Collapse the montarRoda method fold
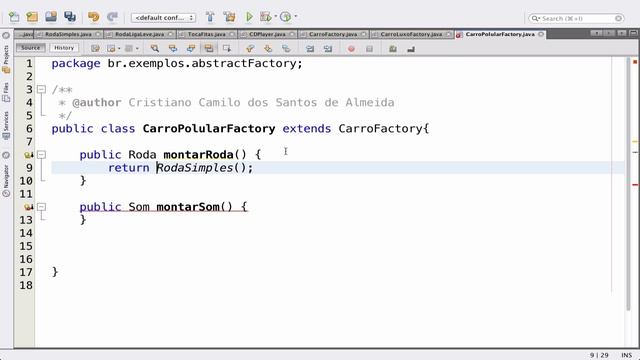Screen dimensions: 640x360 [x=41, y=154]
